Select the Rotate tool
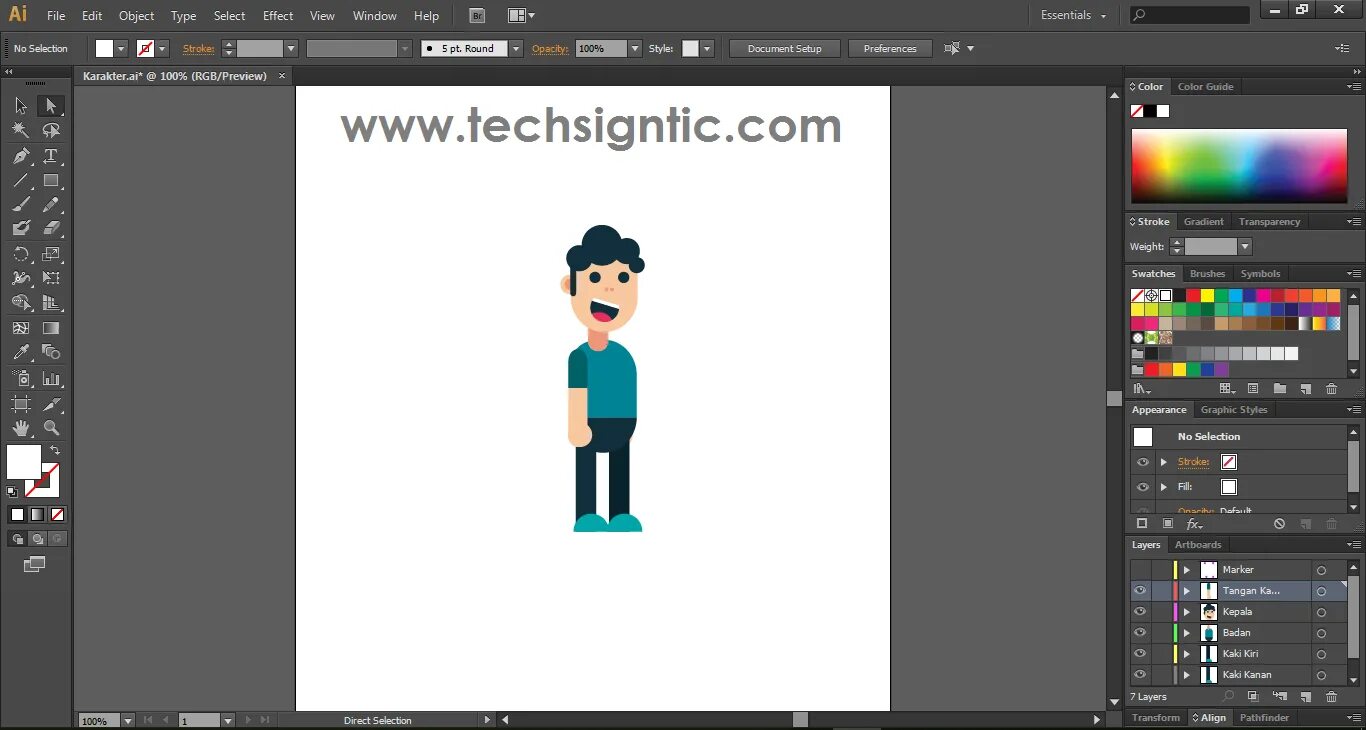Viewport: 1366px width, 730px height. (x=21, y=254)
